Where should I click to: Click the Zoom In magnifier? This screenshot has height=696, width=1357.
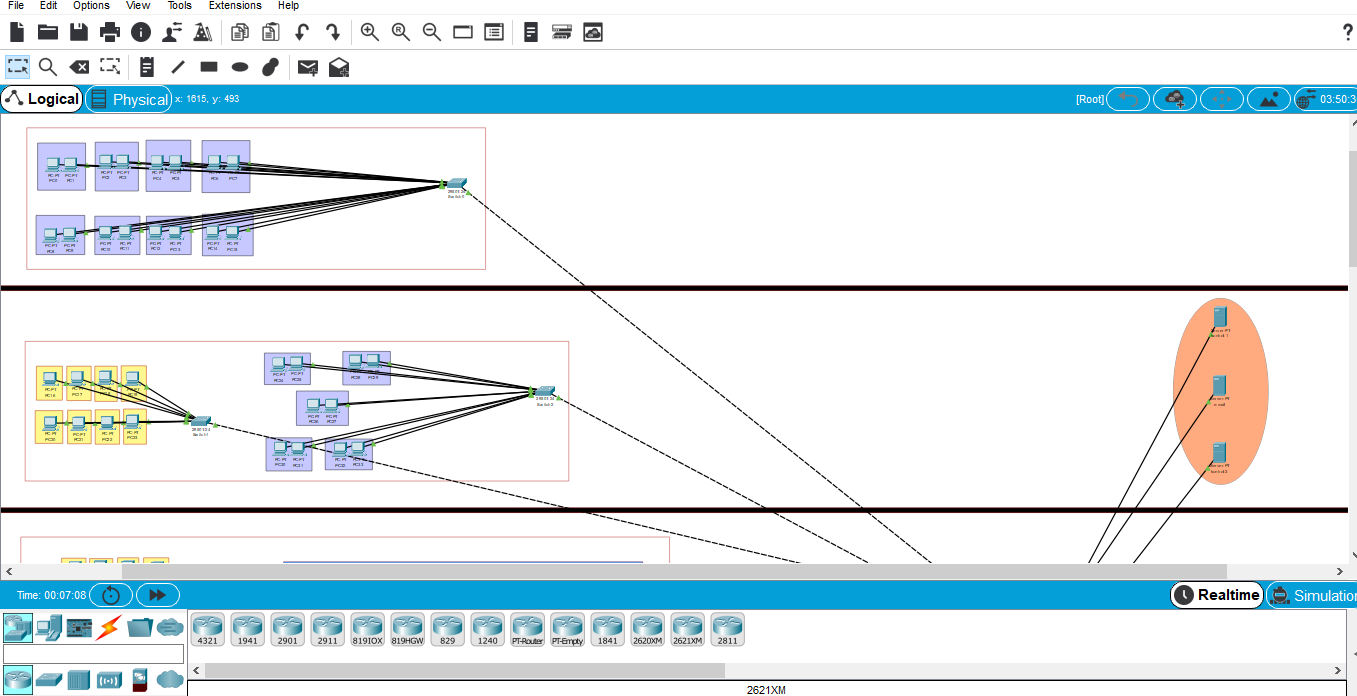[369, 32]
